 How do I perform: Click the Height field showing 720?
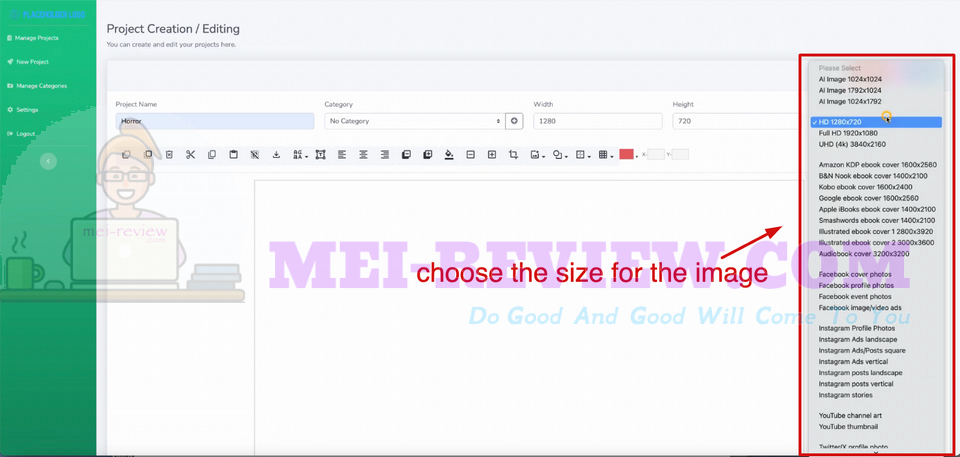click(735, 121)
